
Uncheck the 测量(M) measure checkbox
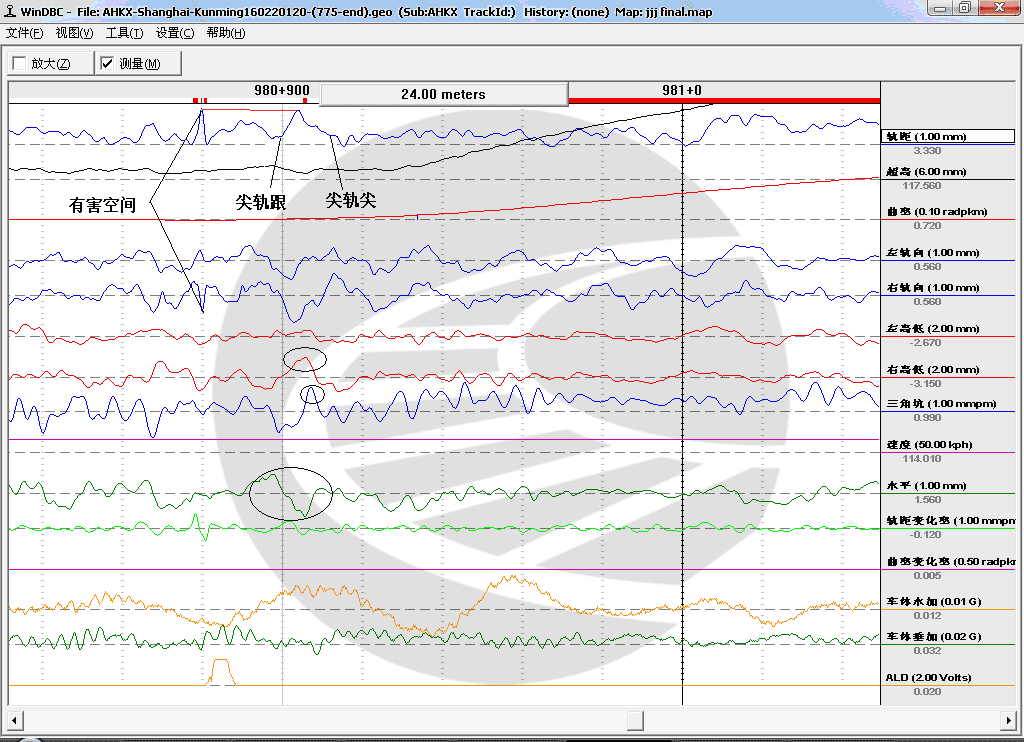coord(107,63)
